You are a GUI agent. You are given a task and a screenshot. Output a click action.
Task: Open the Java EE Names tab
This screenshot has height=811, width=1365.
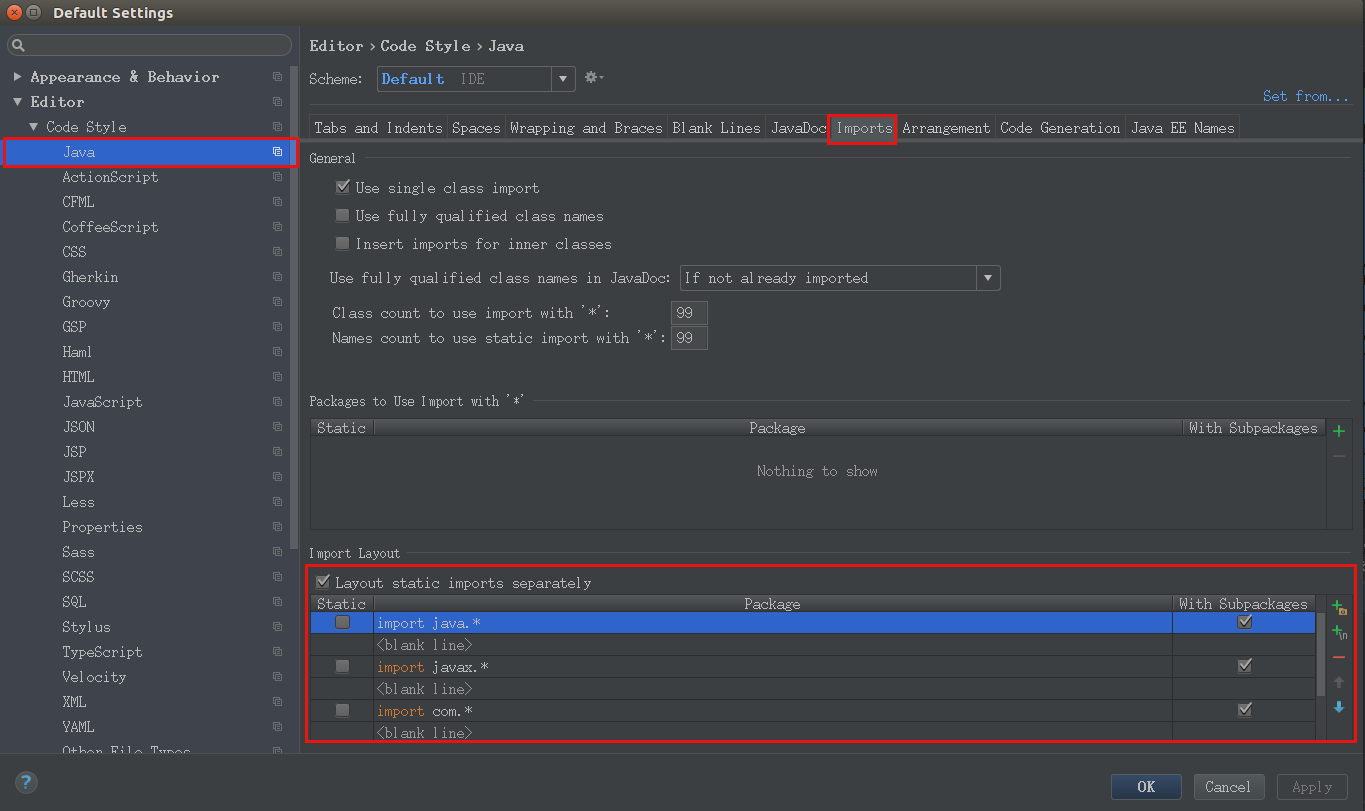tap(1183, 128)
